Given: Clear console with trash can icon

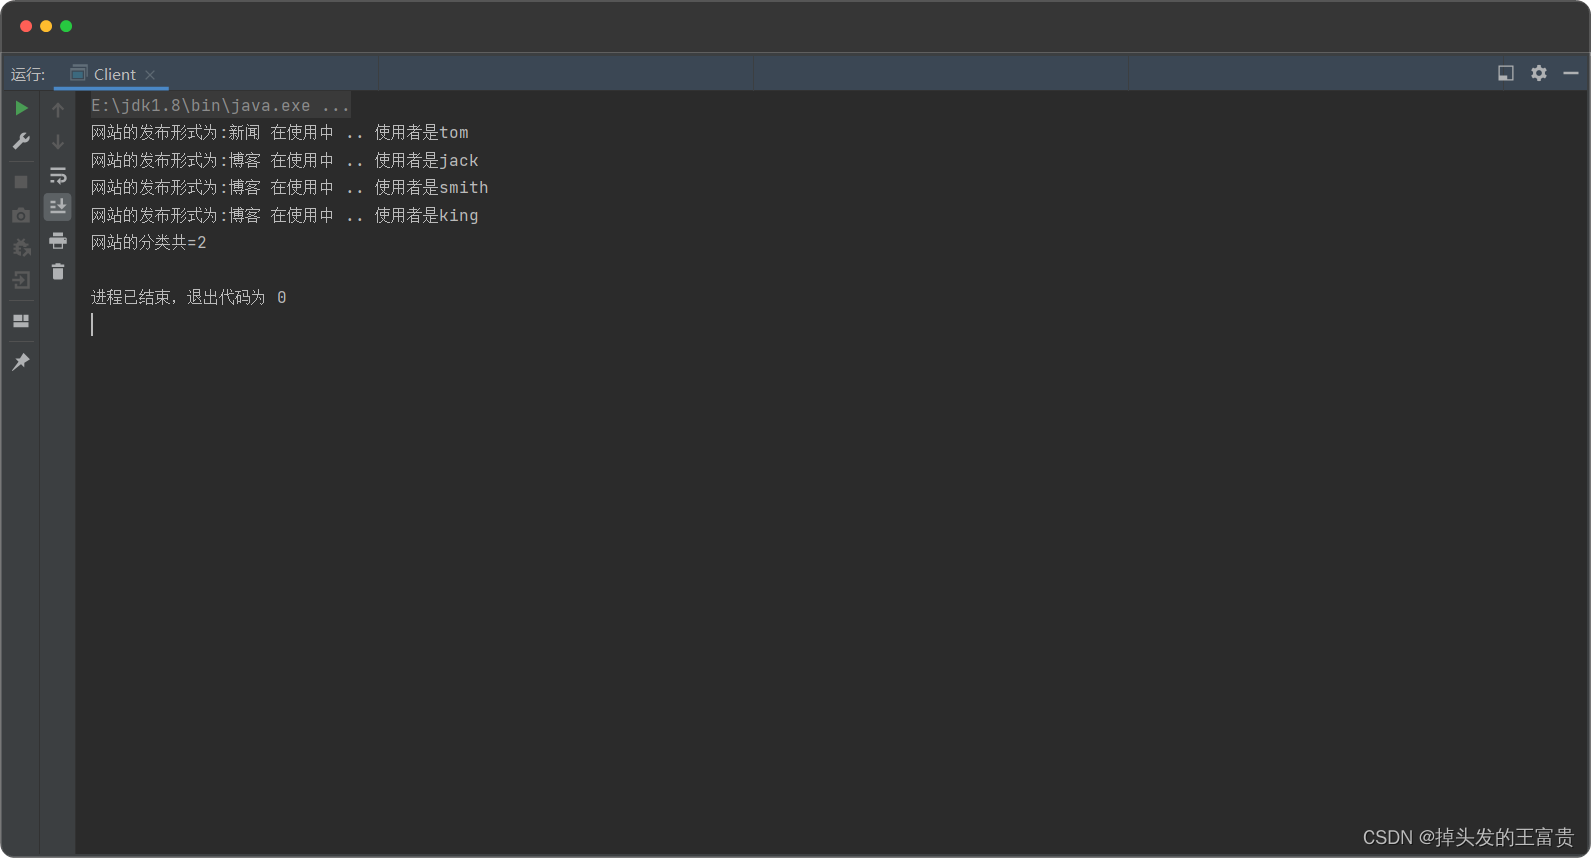Looking at the screenshot, I should (58, 272).
